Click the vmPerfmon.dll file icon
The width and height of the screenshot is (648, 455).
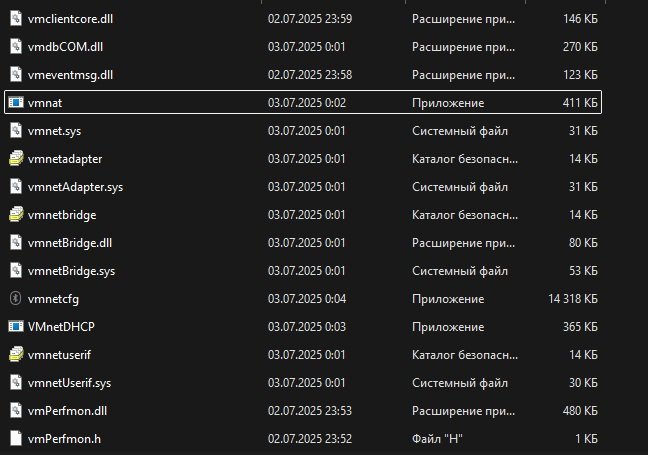tap(15, 410)
